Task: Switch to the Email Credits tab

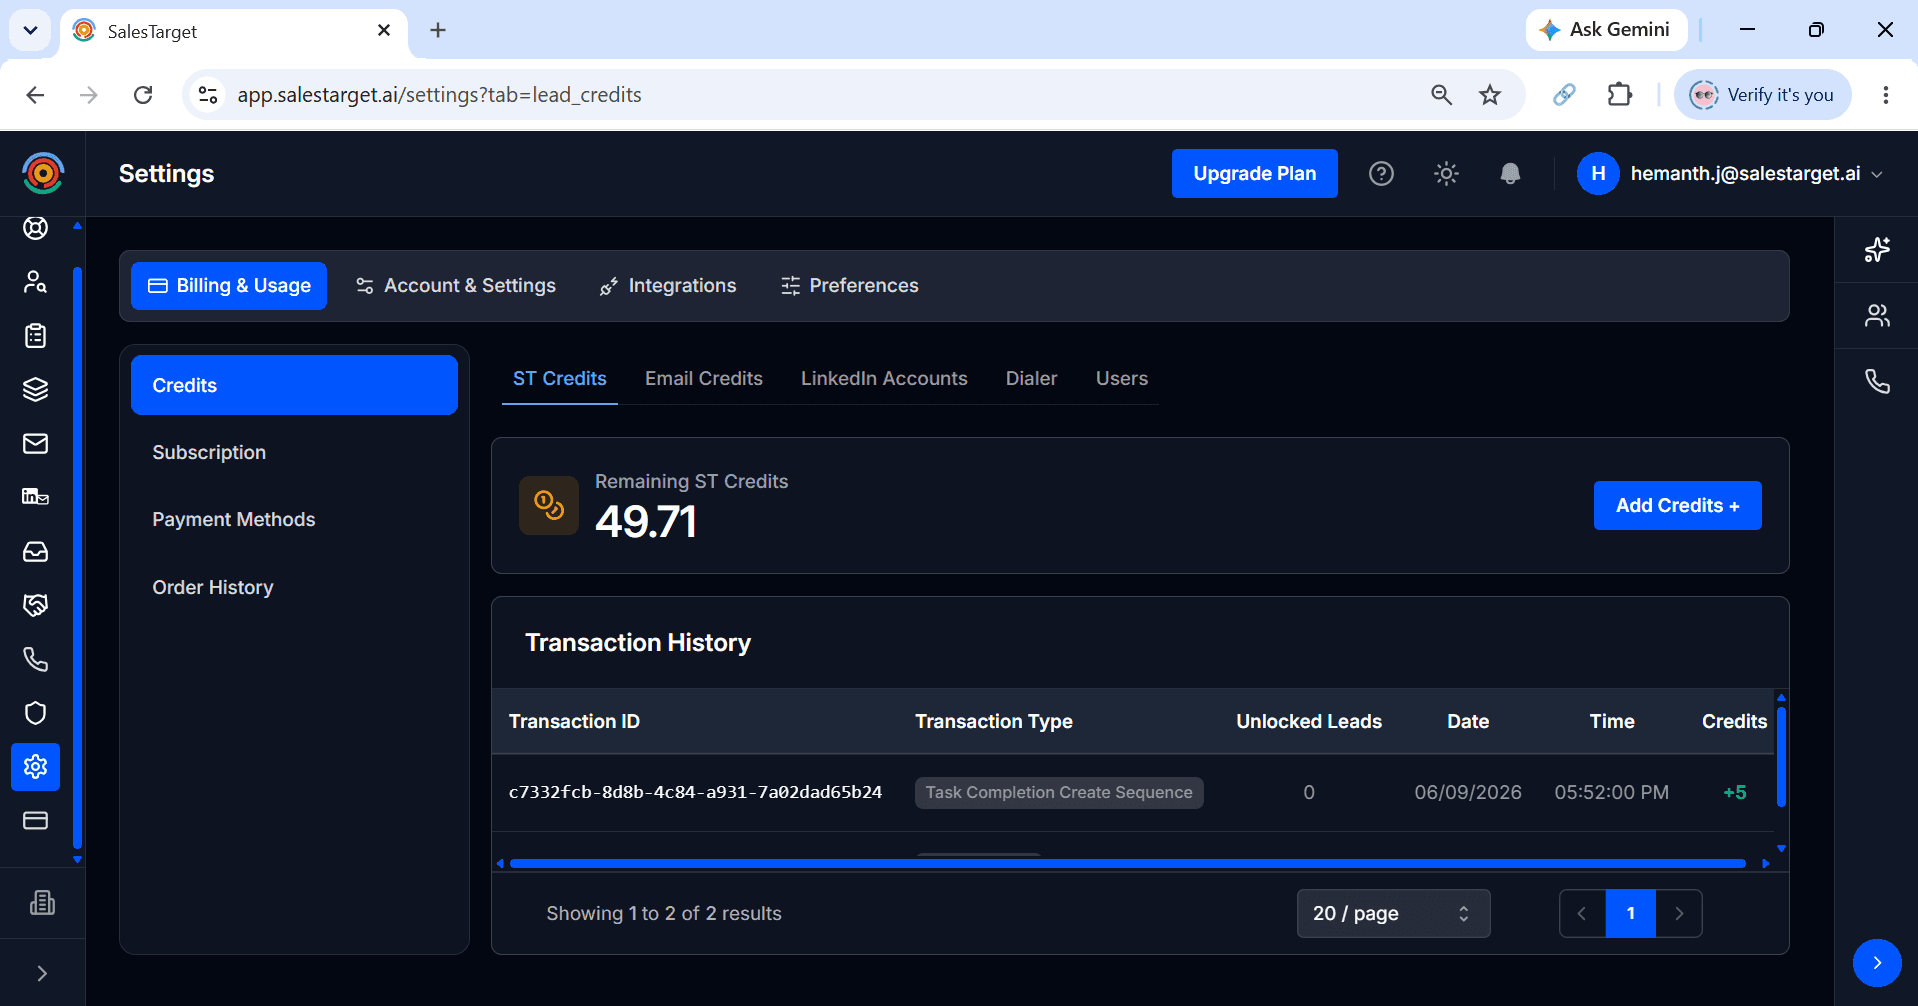Action: [704, 379]
